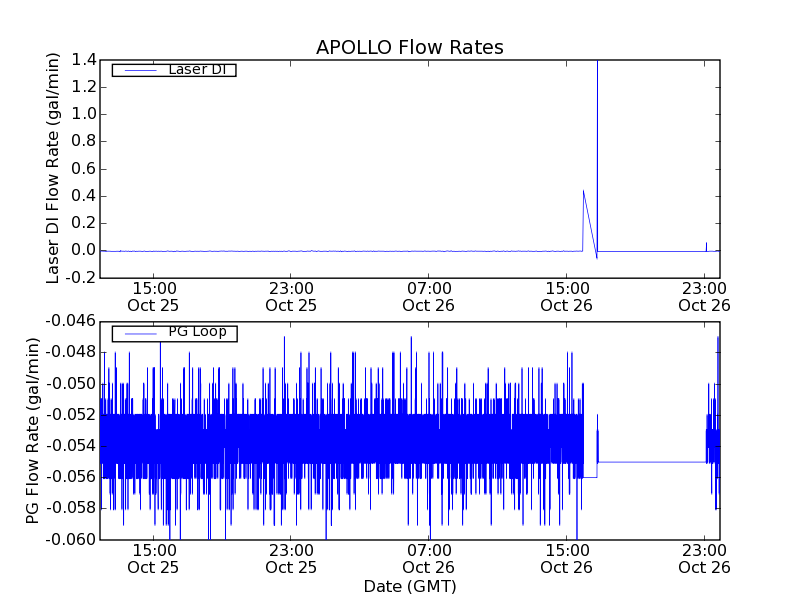Click 23:00 Oct 26 under the Laser DI plot
Screen dimensions: 800x600
click(x=704, y=297)
